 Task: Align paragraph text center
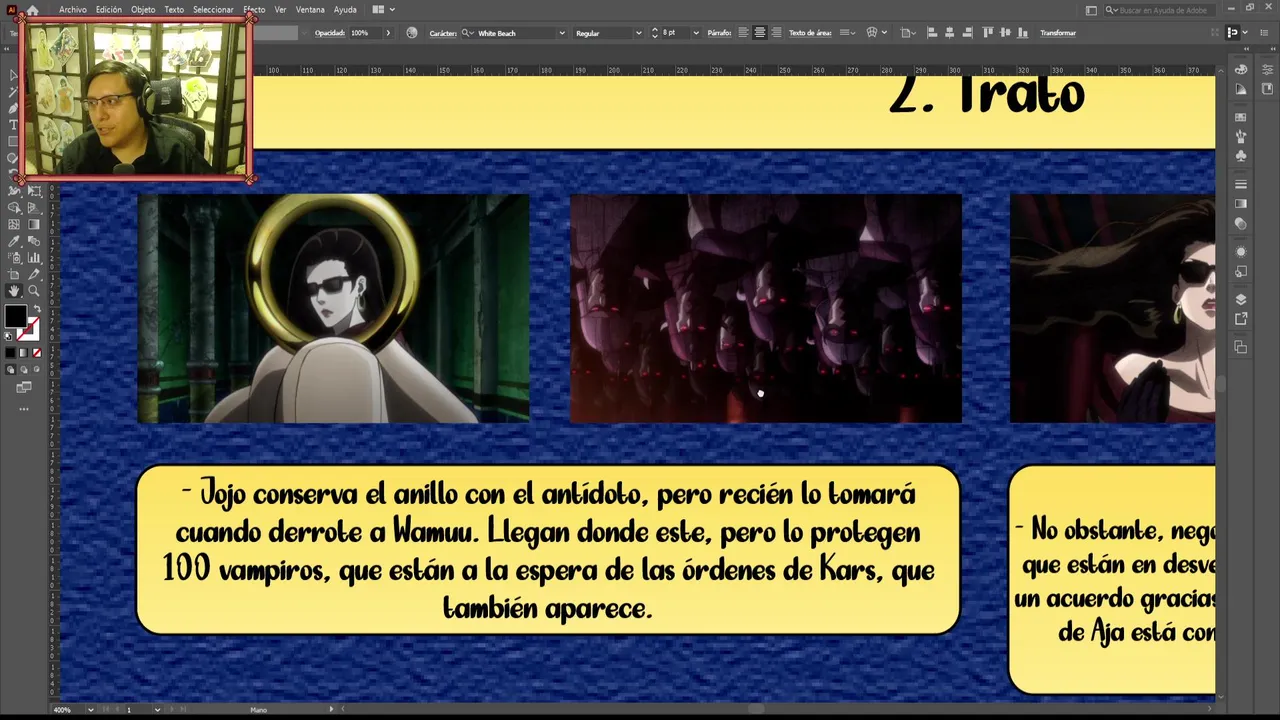tap(760, 33)
